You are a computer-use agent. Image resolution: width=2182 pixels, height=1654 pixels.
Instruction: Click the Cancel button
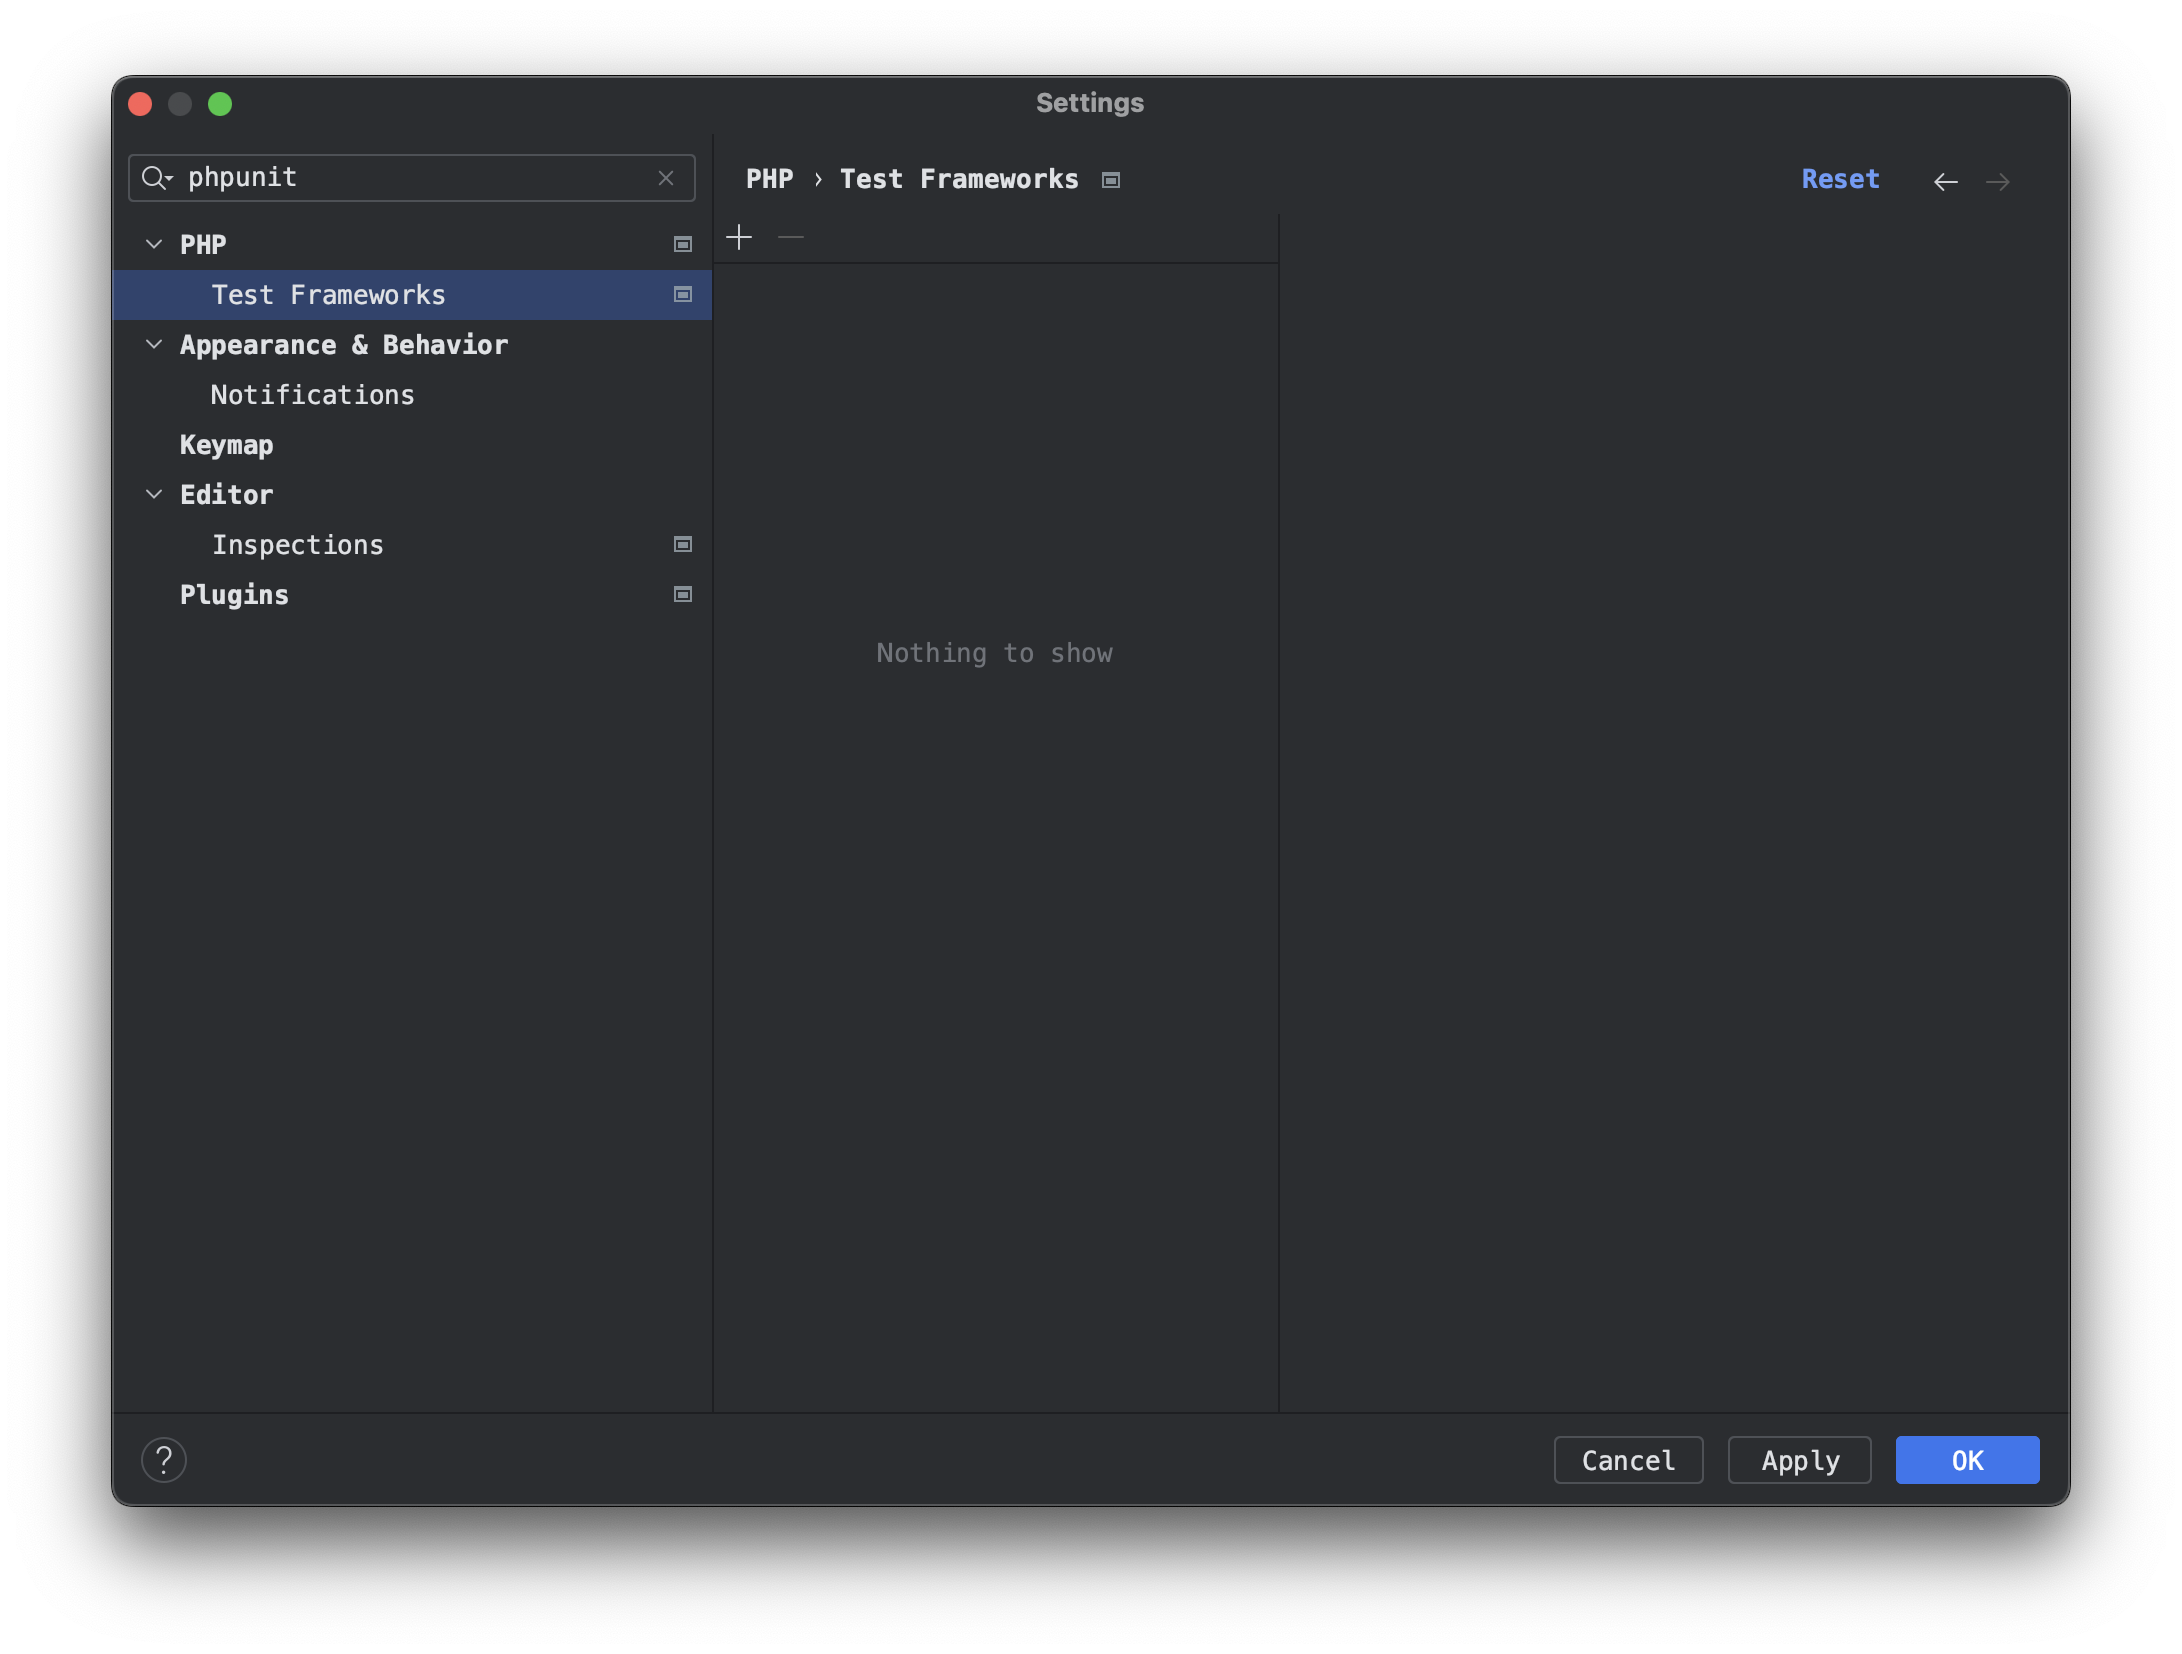click(1628, 1460)
